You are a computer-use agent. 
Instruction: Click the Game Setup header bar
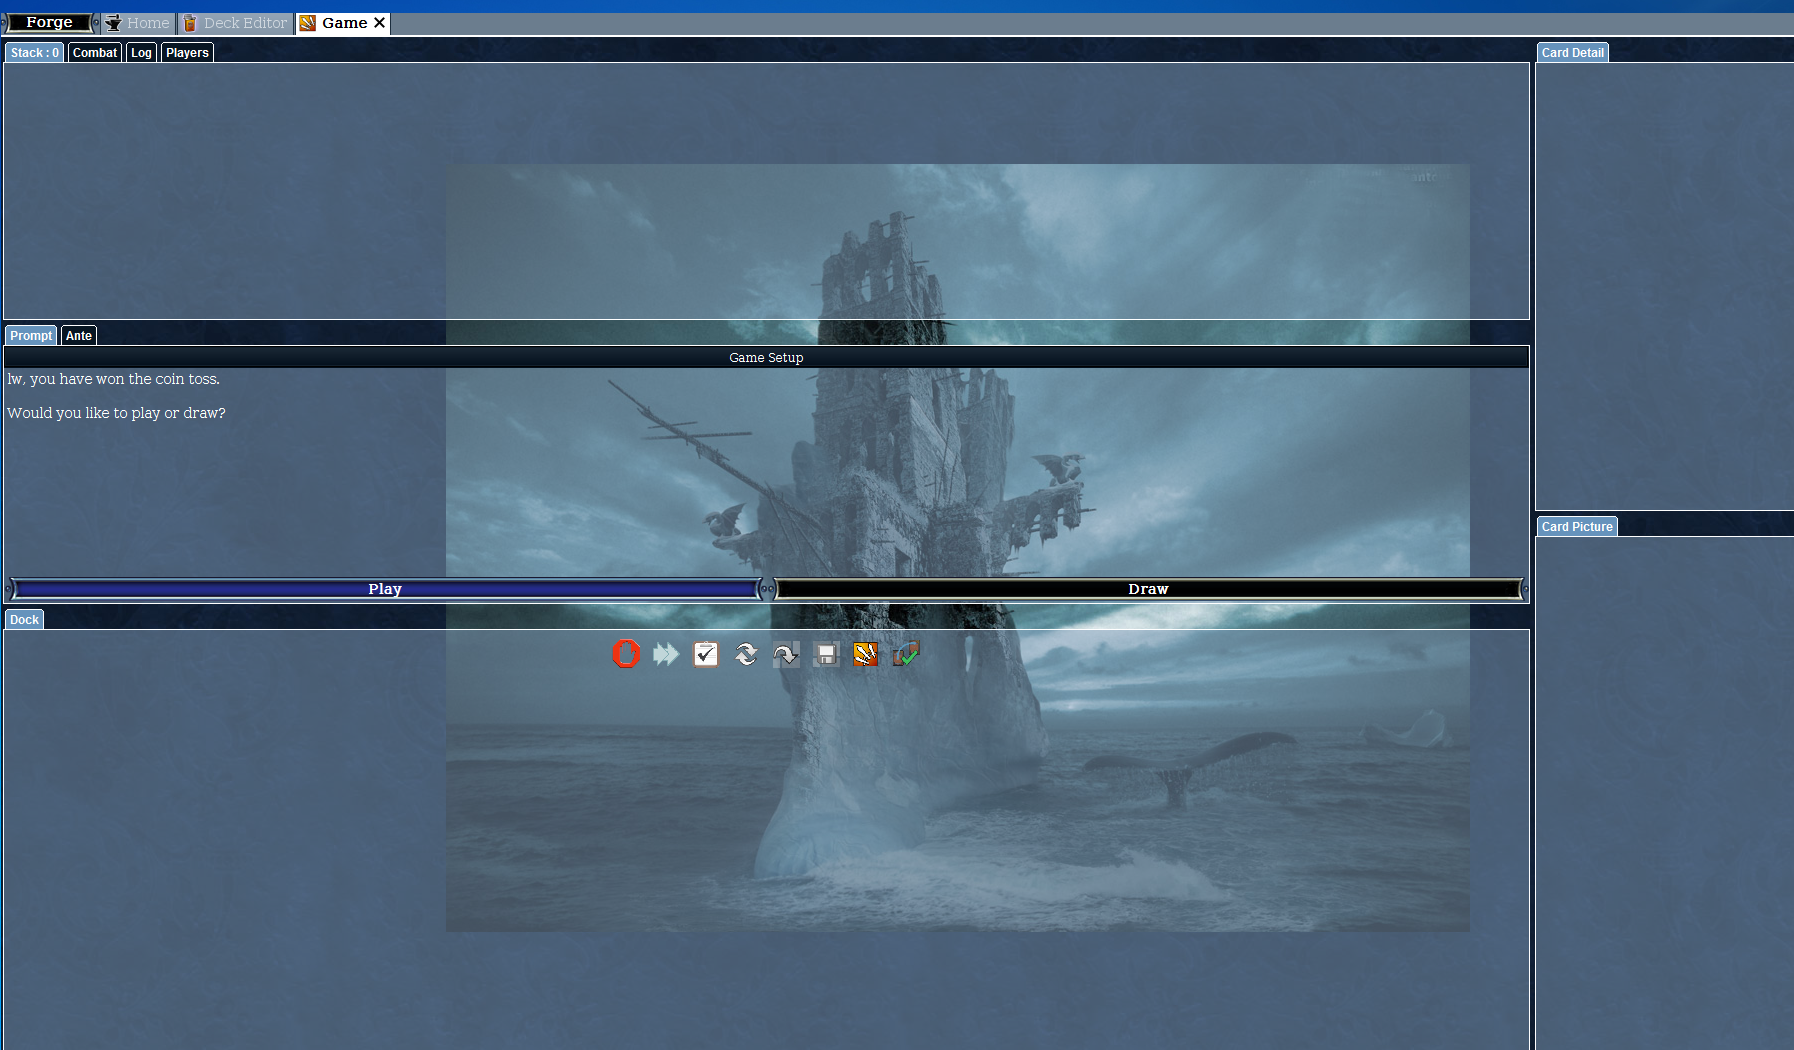pos(766,357)
